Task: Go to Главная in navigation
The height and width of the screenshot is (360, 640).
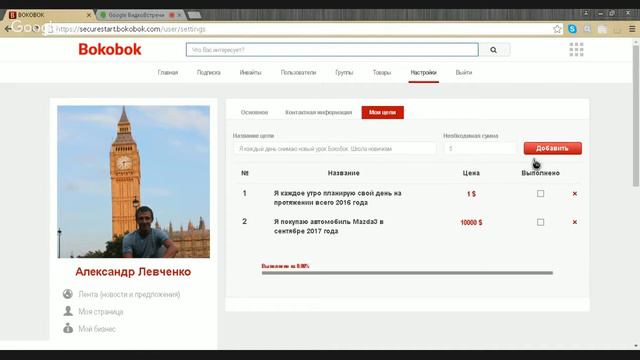Action: pos(168,73)
